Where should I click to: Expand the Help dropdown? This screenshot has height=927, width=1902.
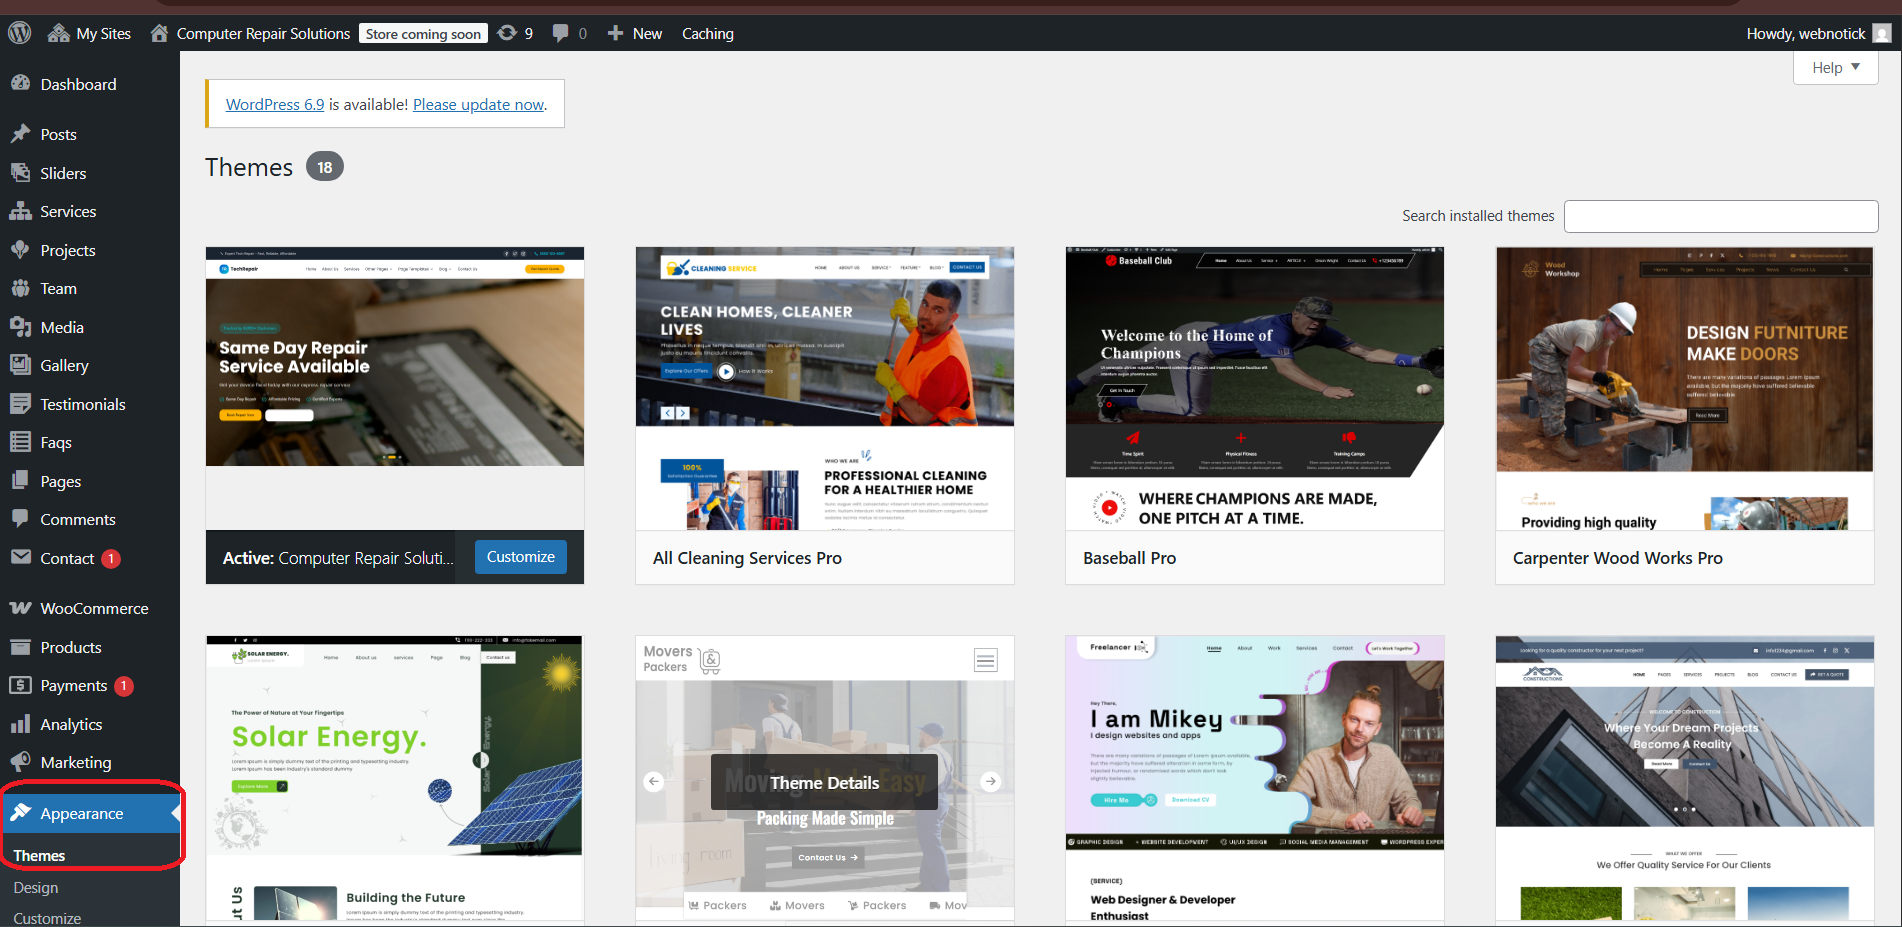point(1835,67)
